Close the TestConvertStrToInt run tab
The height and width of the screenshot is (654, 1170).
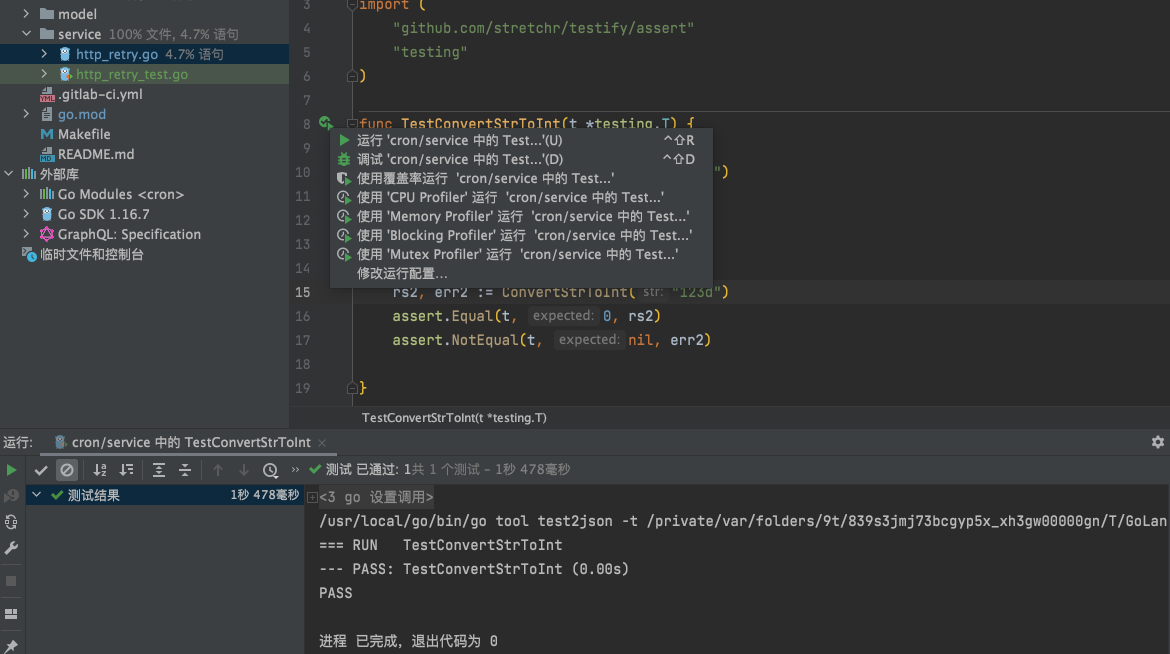pyautogui.click(x=321, y=443)
